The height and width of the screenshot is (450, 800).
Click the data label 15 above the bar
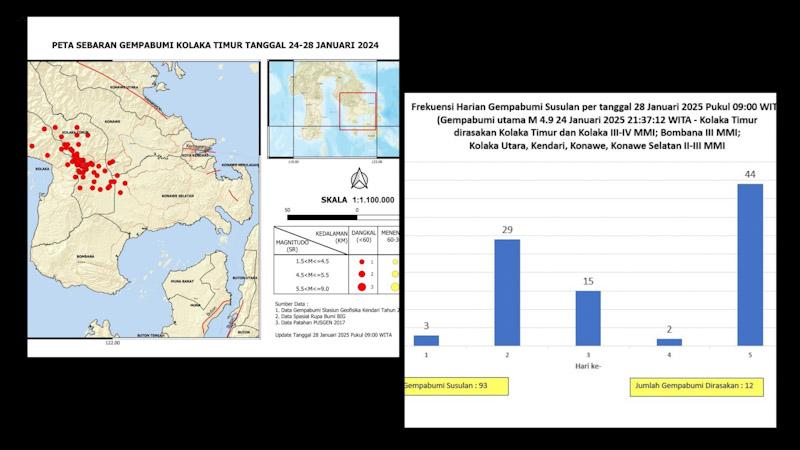coord(588,282)
